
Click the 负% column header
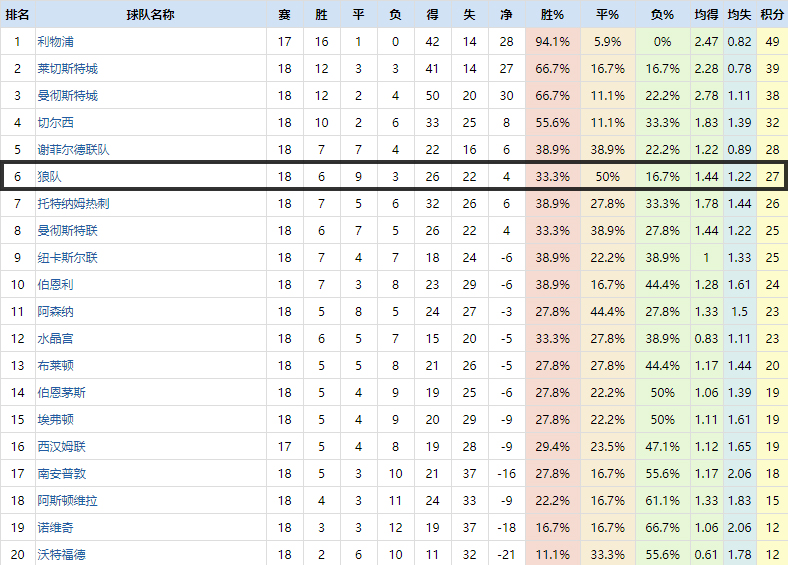click(x=661, y=15)
